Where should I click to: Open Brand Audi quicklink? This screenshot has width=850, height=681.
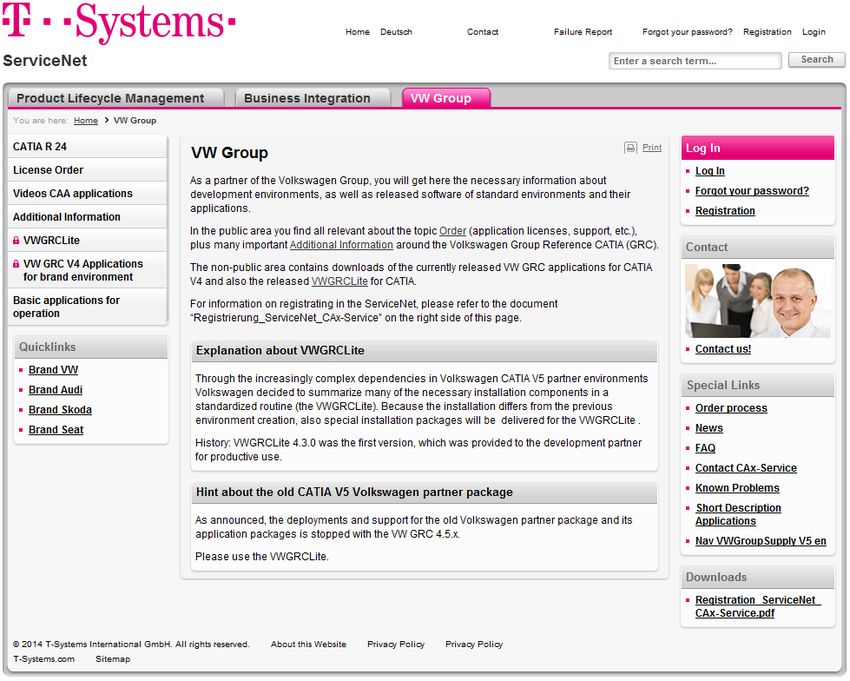(55, 390)
